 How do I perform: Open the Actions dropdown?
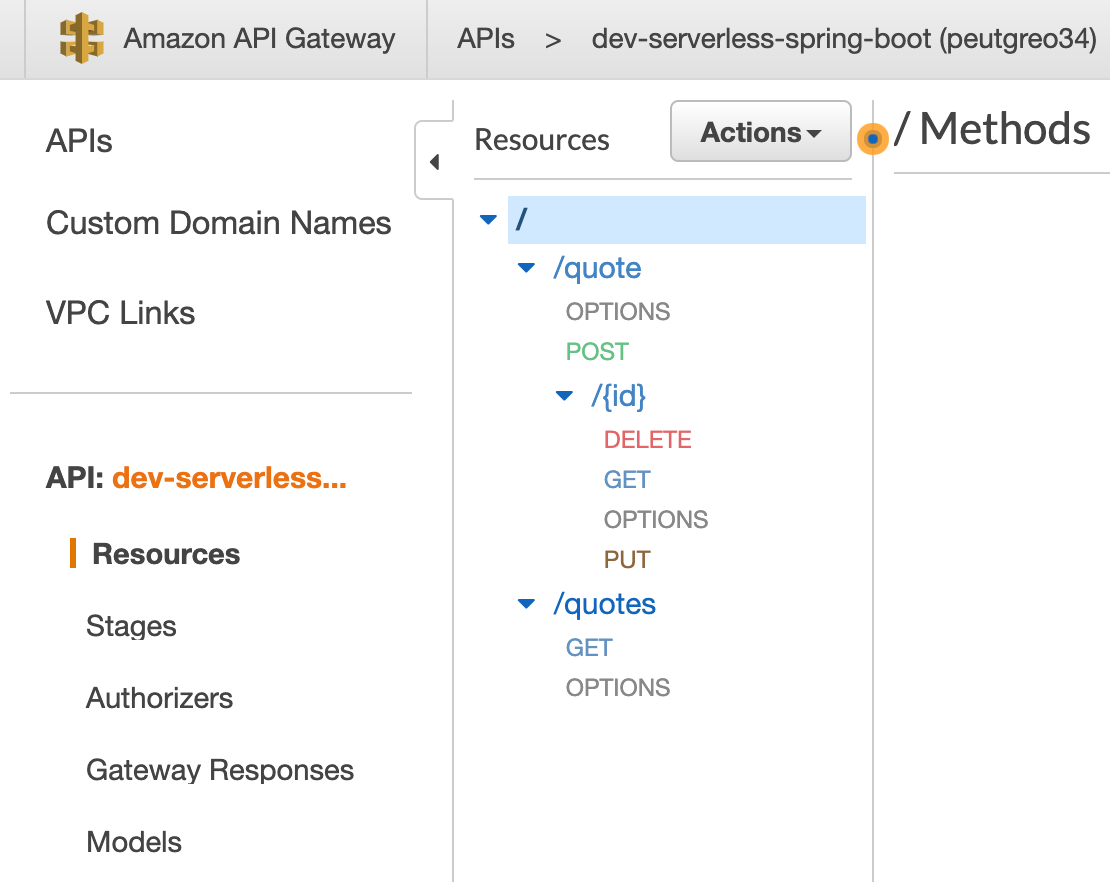click(760, 132)
